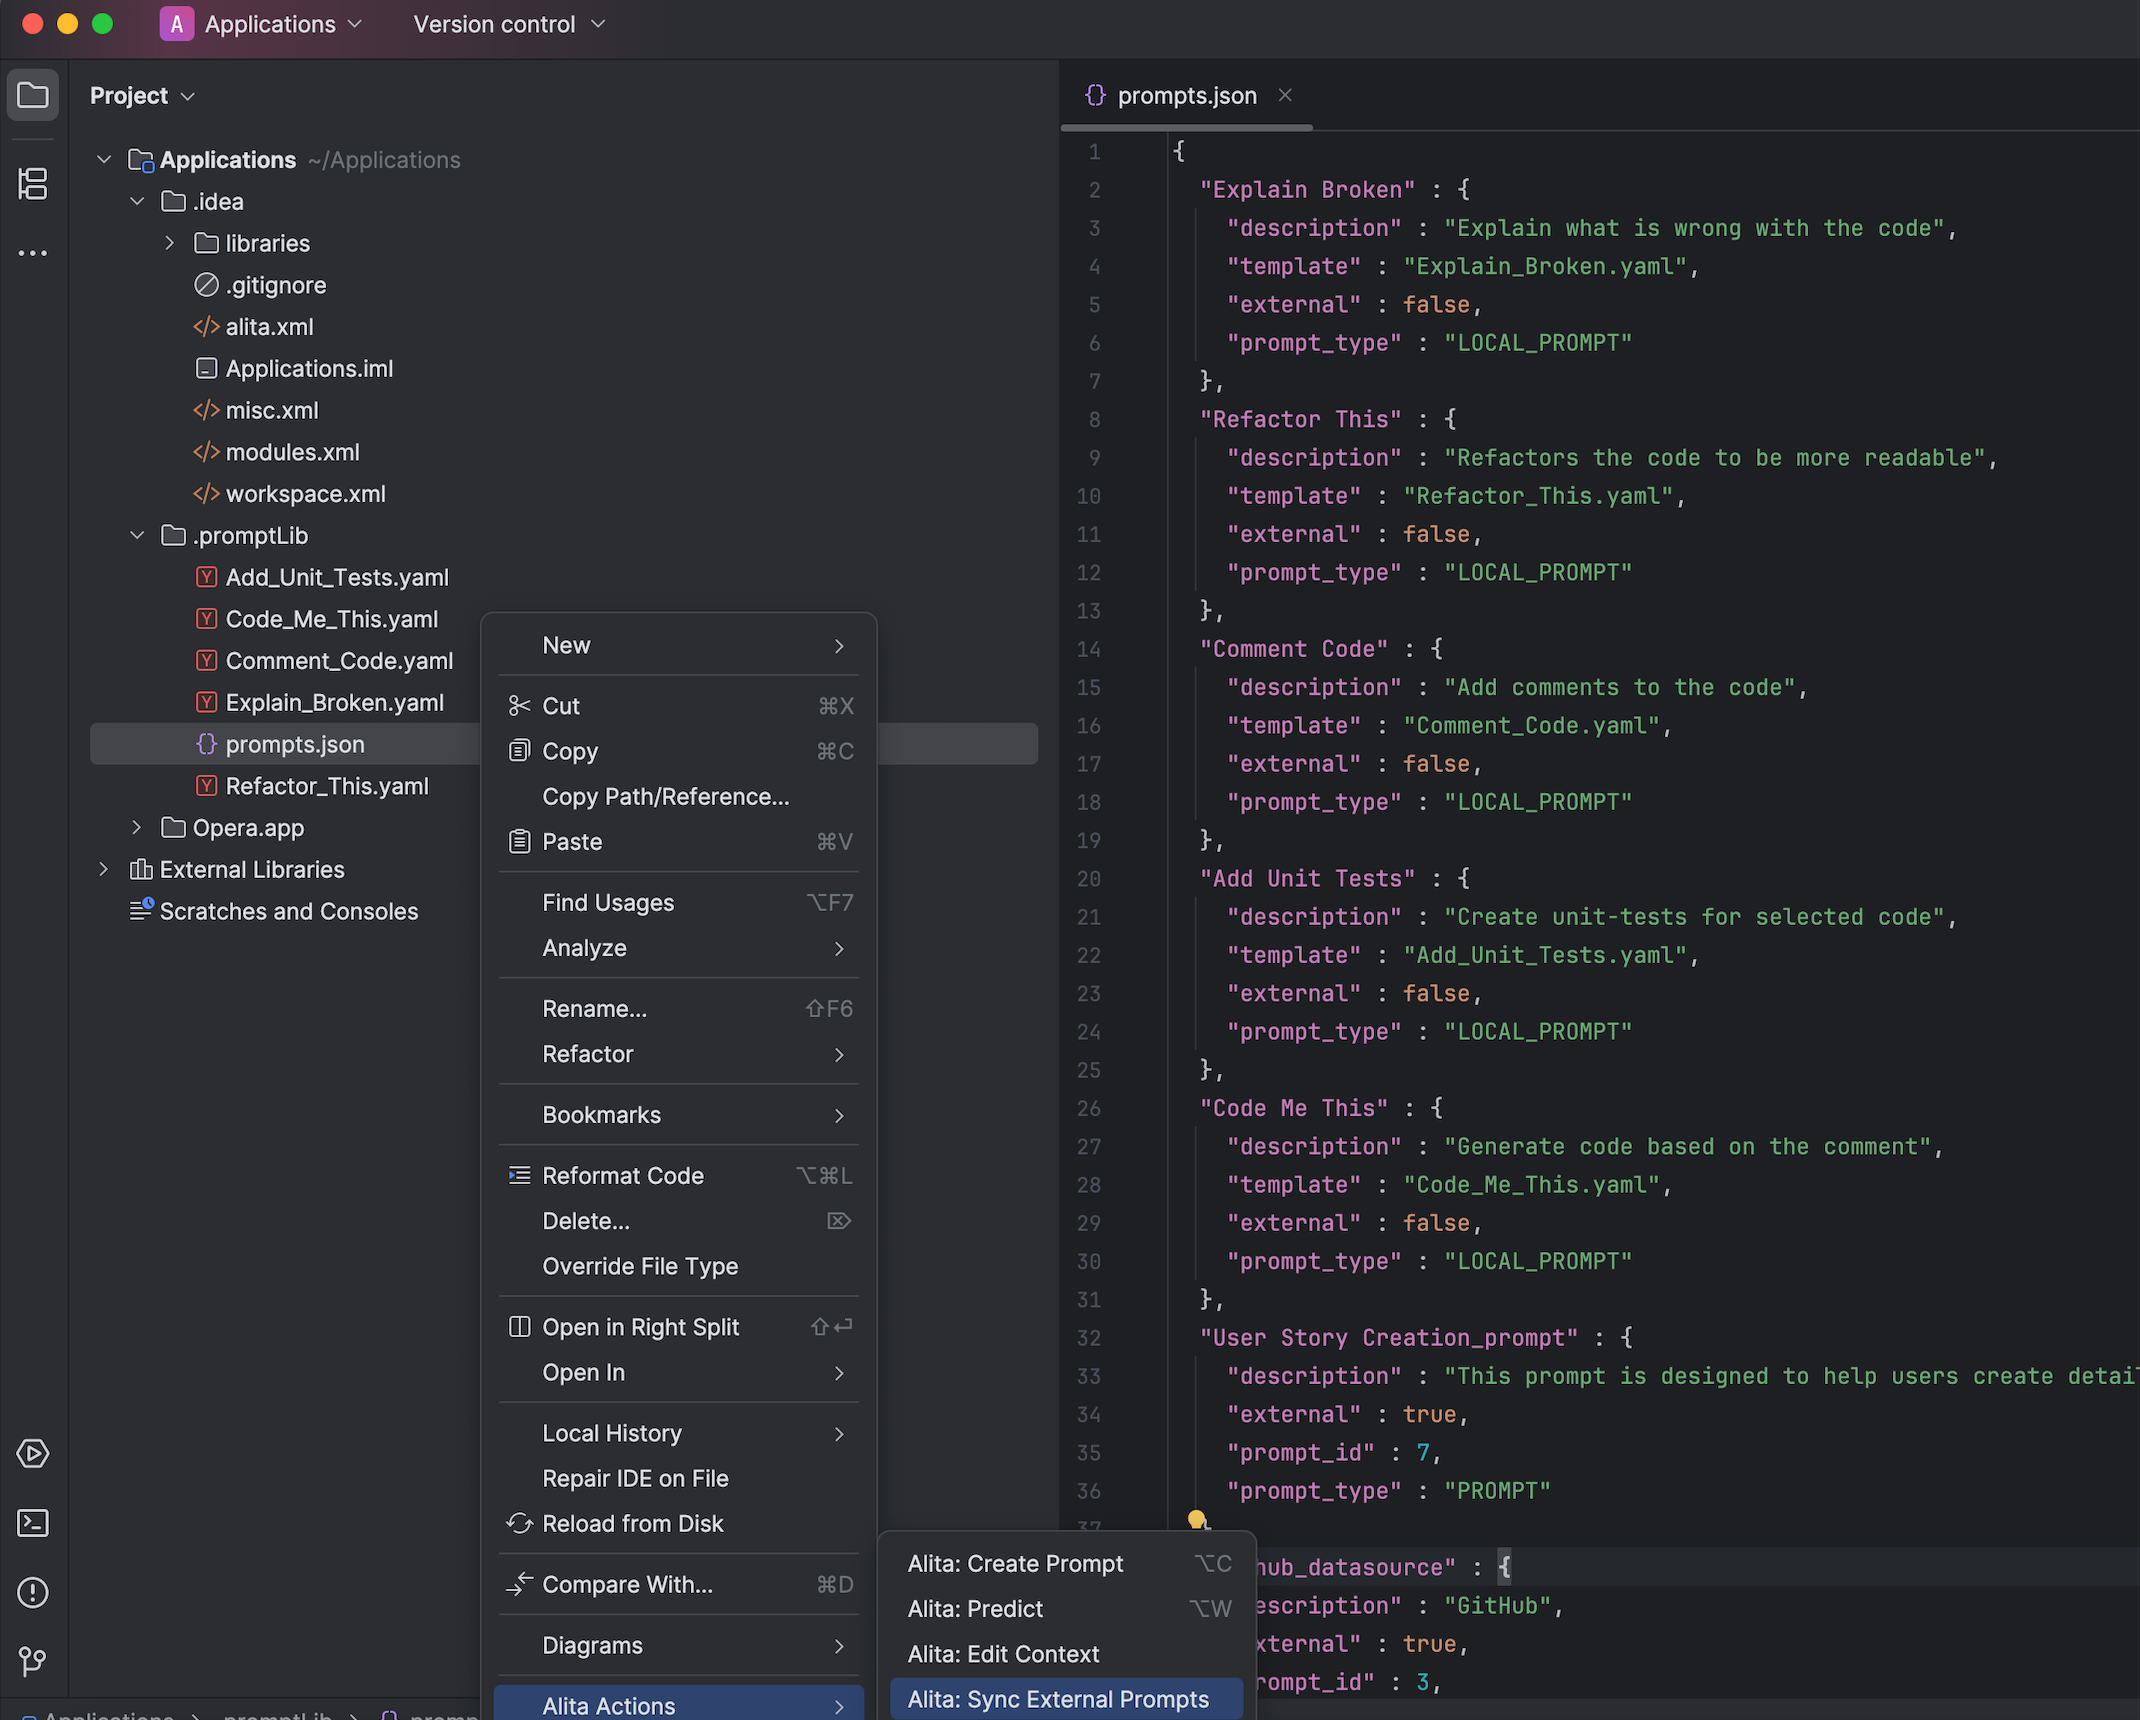Viewport: 2140px width, 1720px height.
Task: Open the Problems warning icon
Action: [33, 1592]
